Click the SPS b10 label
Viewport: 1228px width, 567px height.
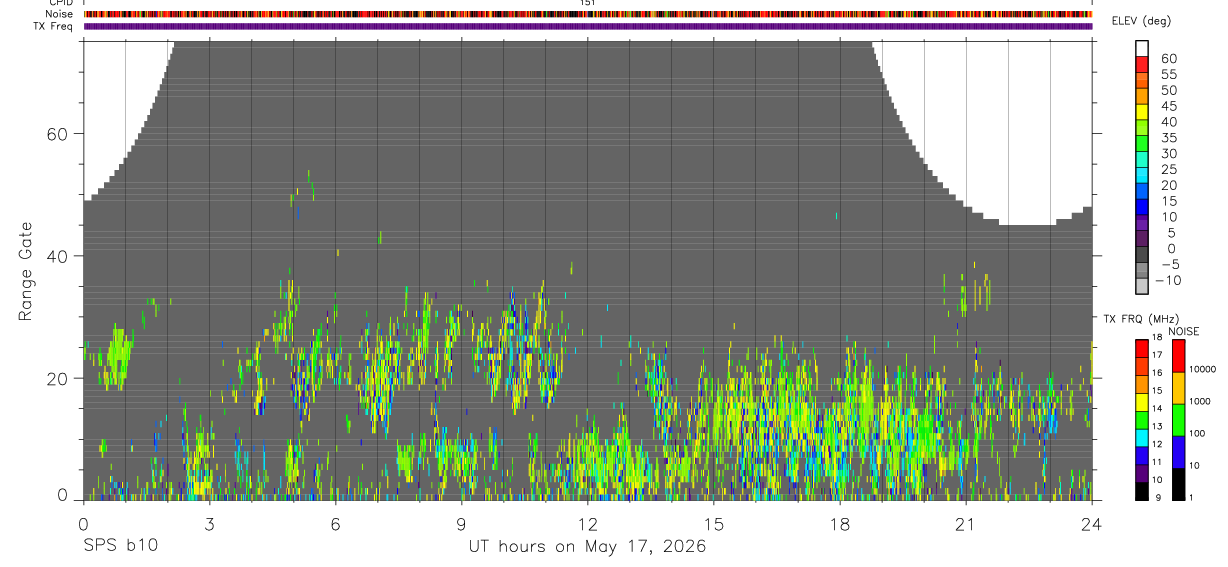(121, 547)
